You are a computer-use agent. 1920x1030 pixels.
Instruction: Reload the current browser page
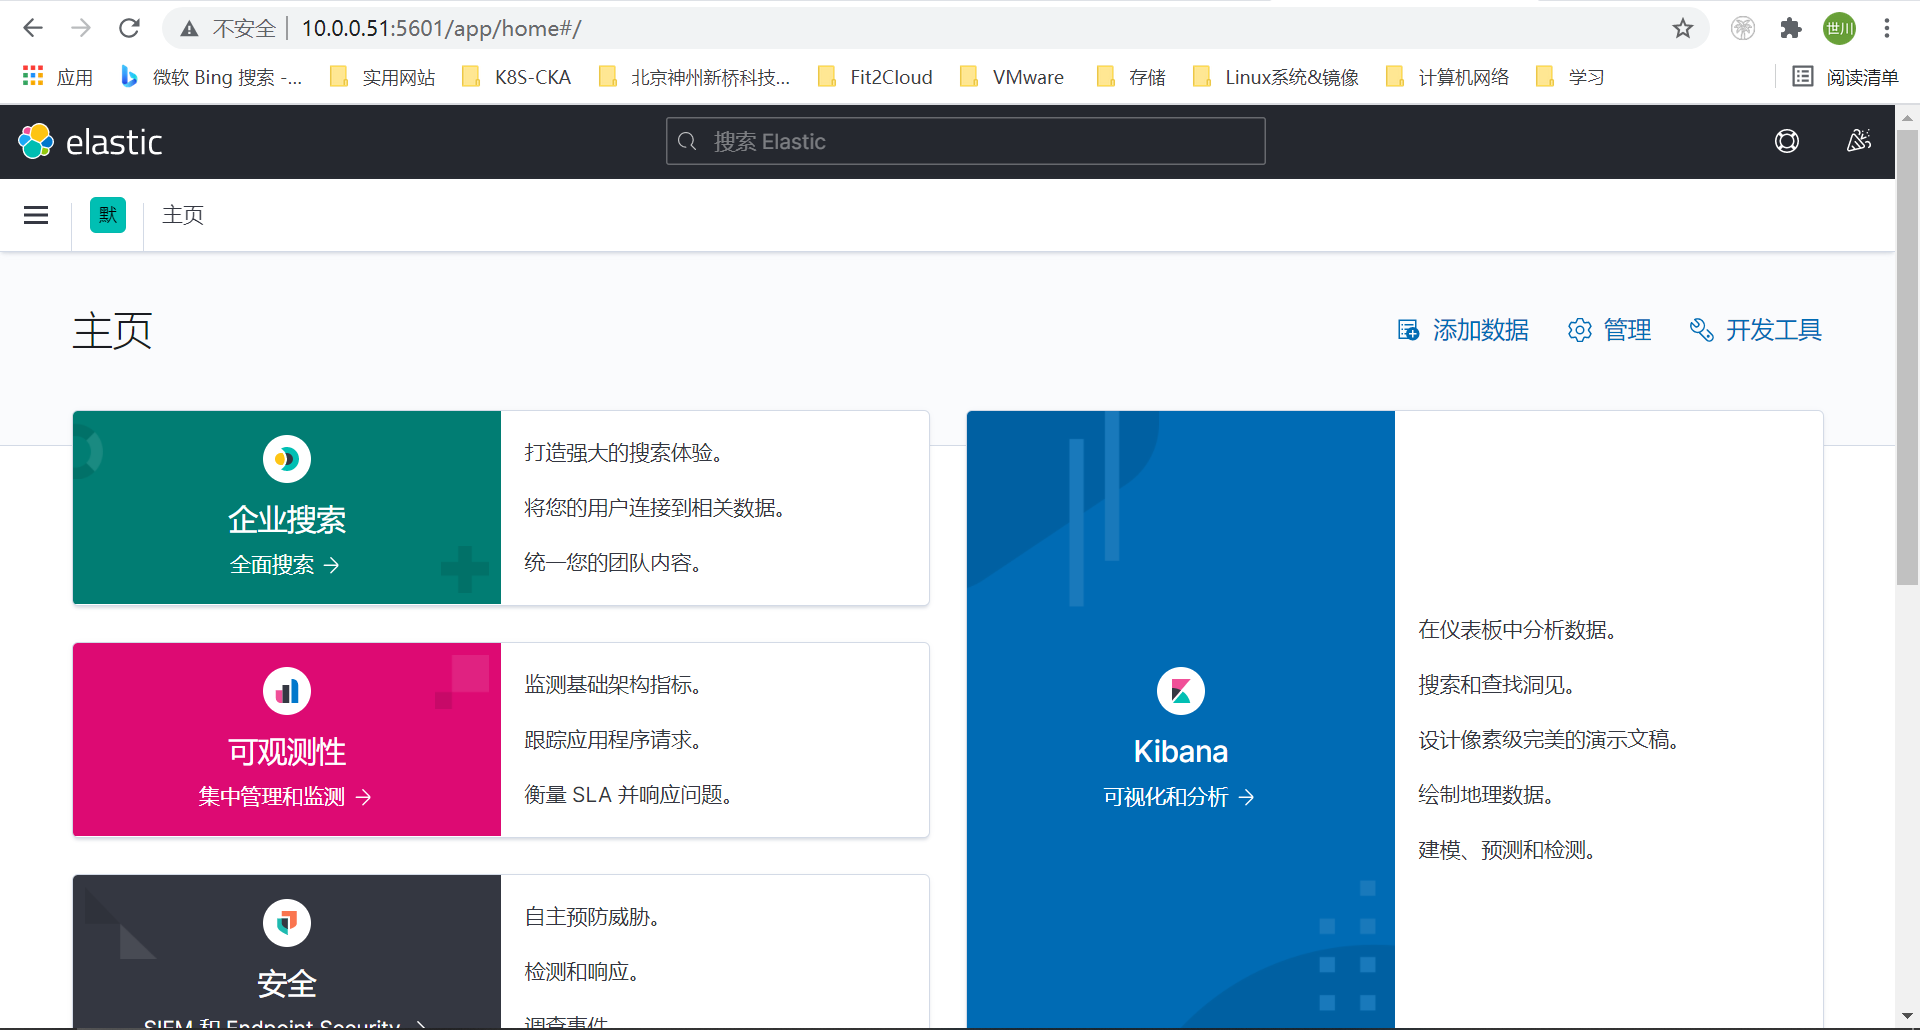point(129,28)
